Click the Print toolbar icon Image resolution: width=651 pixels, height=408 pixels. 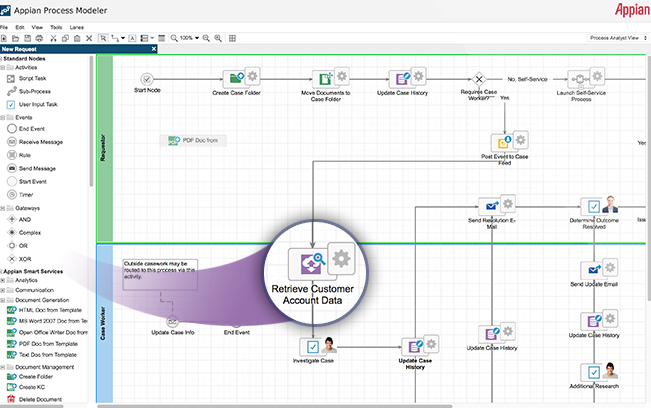coord(39,38)
